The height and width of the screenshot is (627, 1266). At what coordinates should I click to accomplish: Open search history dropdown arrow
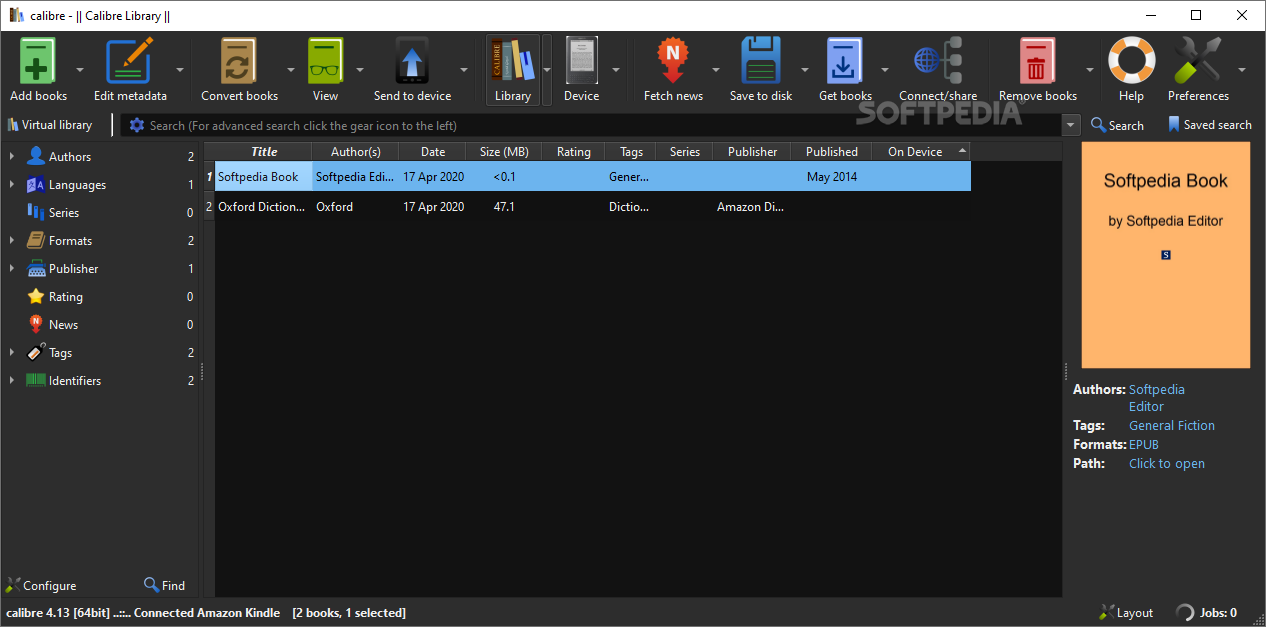(x=1072, y=126)
